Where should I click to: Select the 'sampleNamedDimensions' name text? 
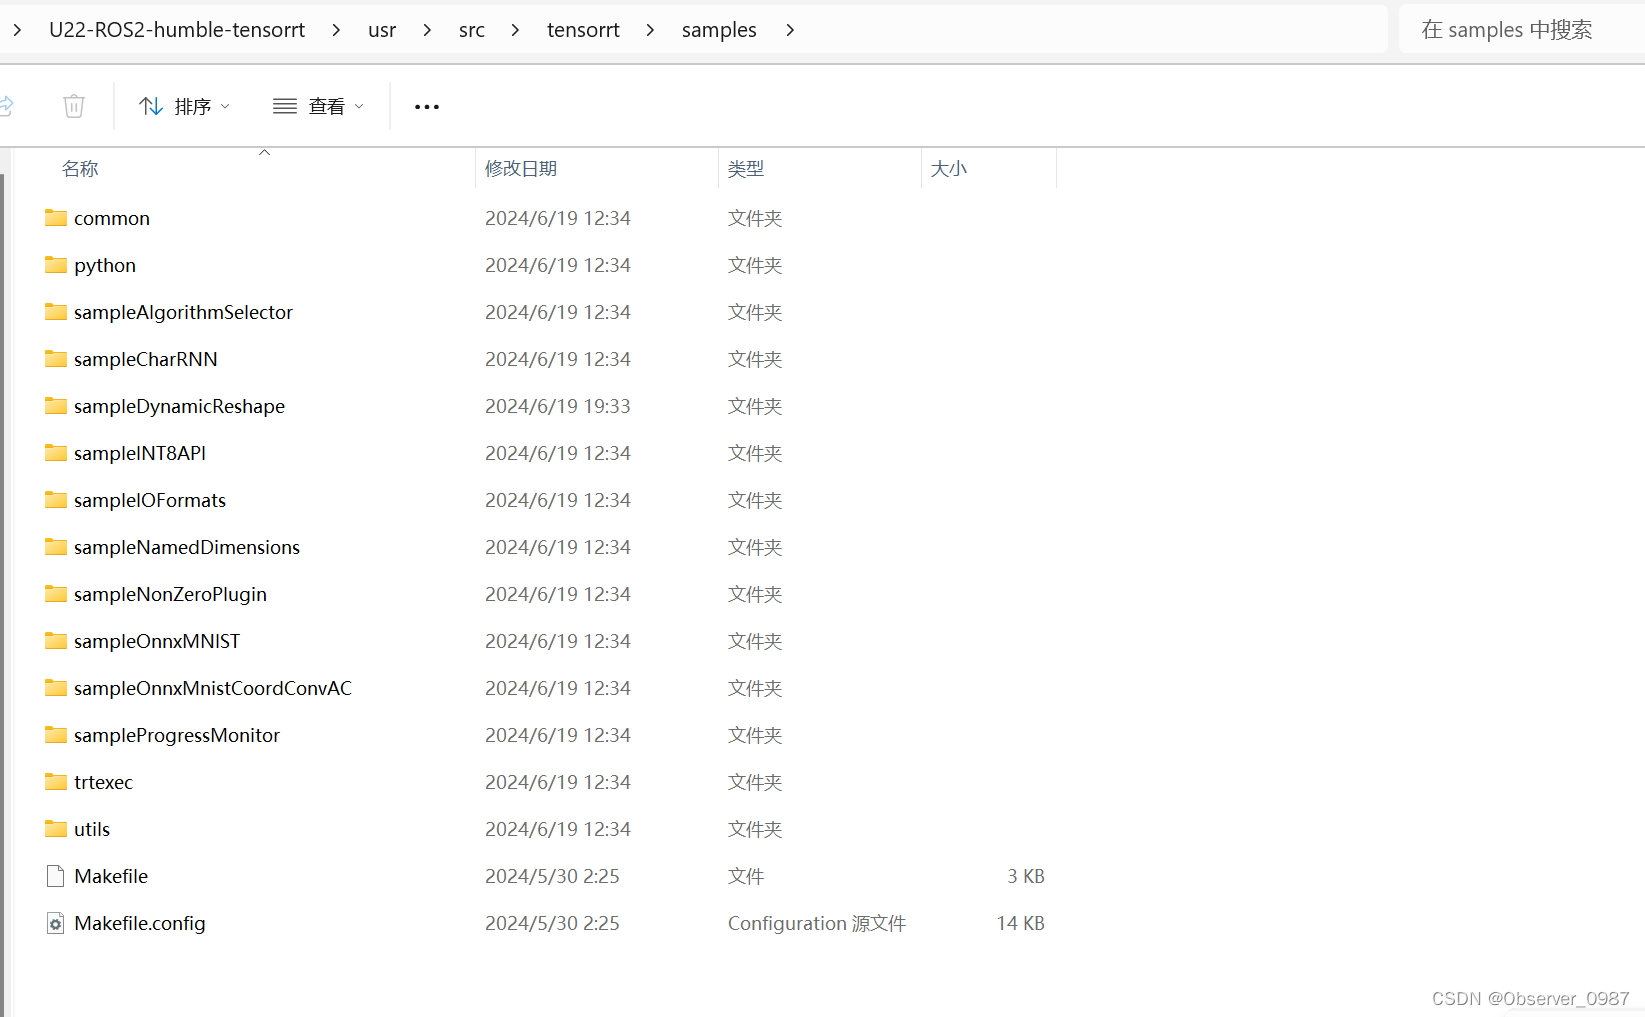pos(187,547)
